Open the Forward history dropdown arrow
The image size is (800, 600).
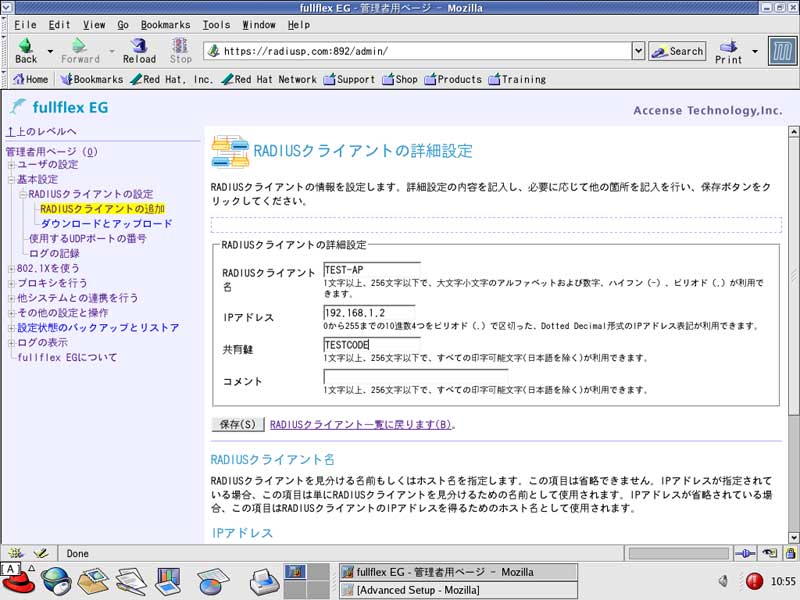(x=112, y=51)
